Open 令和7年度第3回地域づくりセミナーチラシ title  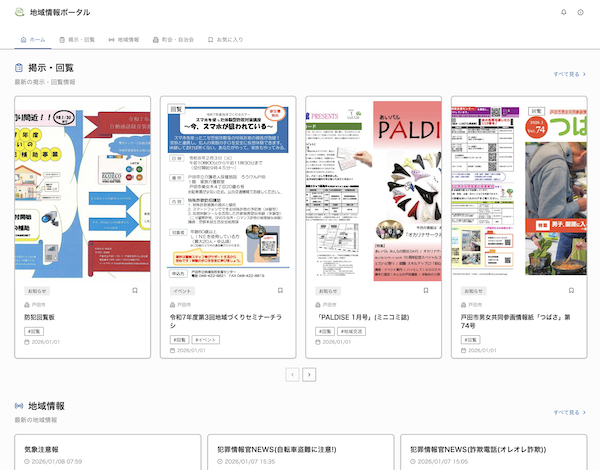pos(226,321)
